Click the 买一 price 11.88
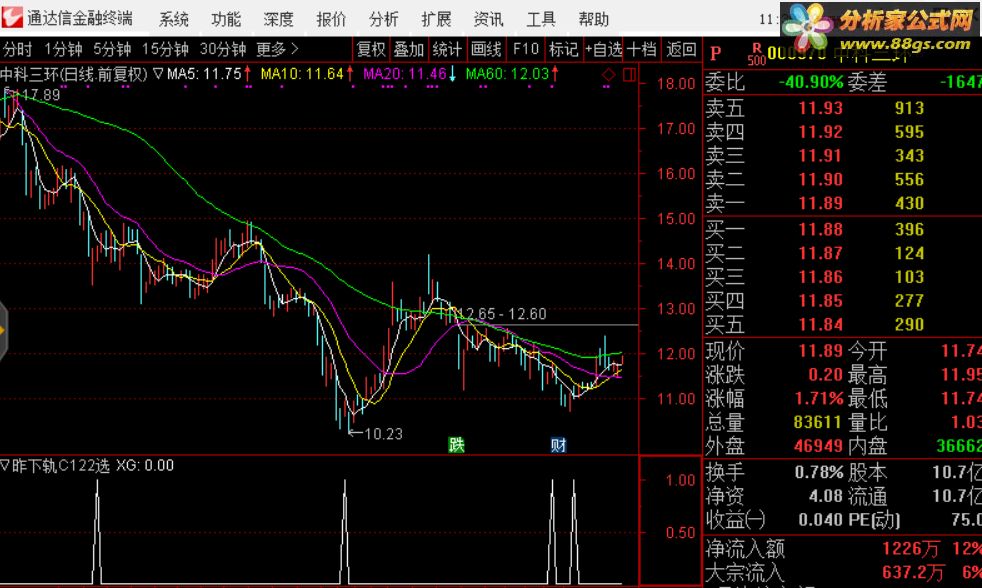Viewport: 982px width, 588px height. click(820, 229)
